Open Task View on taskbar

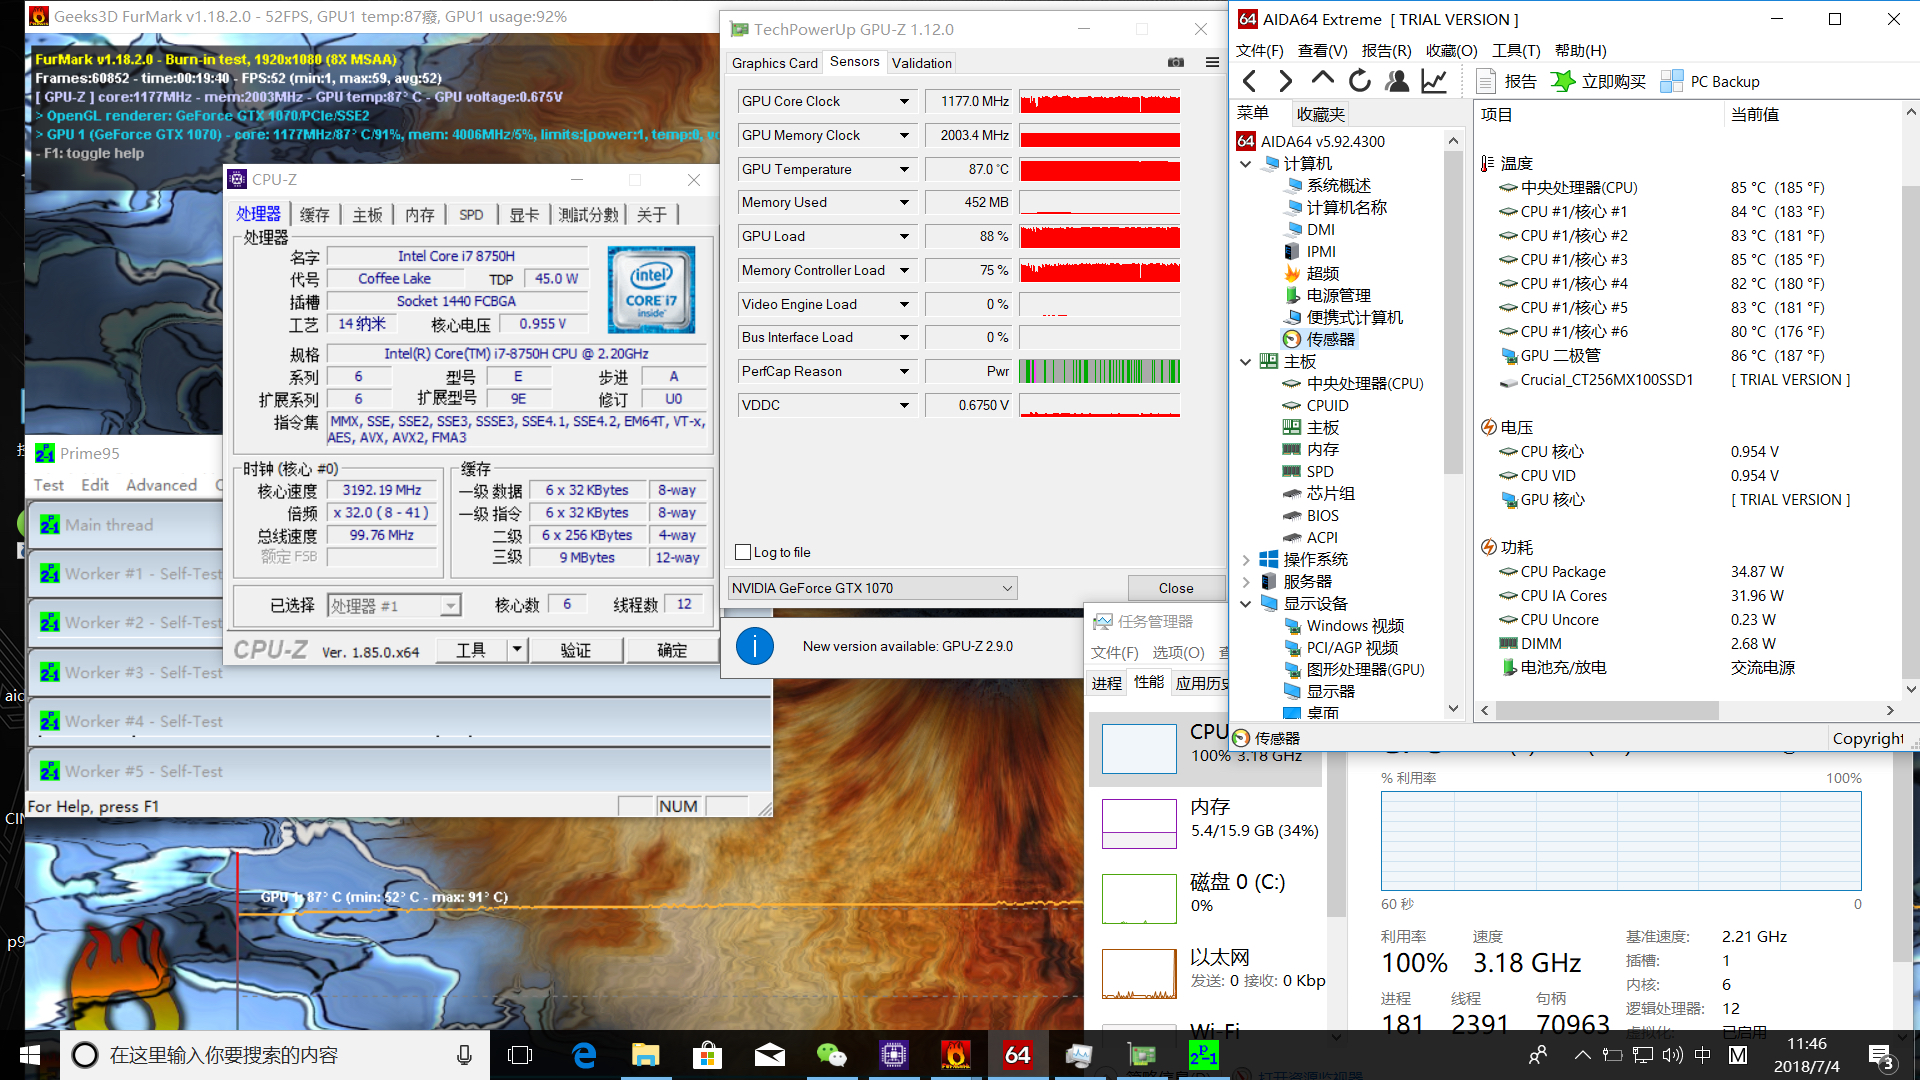point(520,1055)
